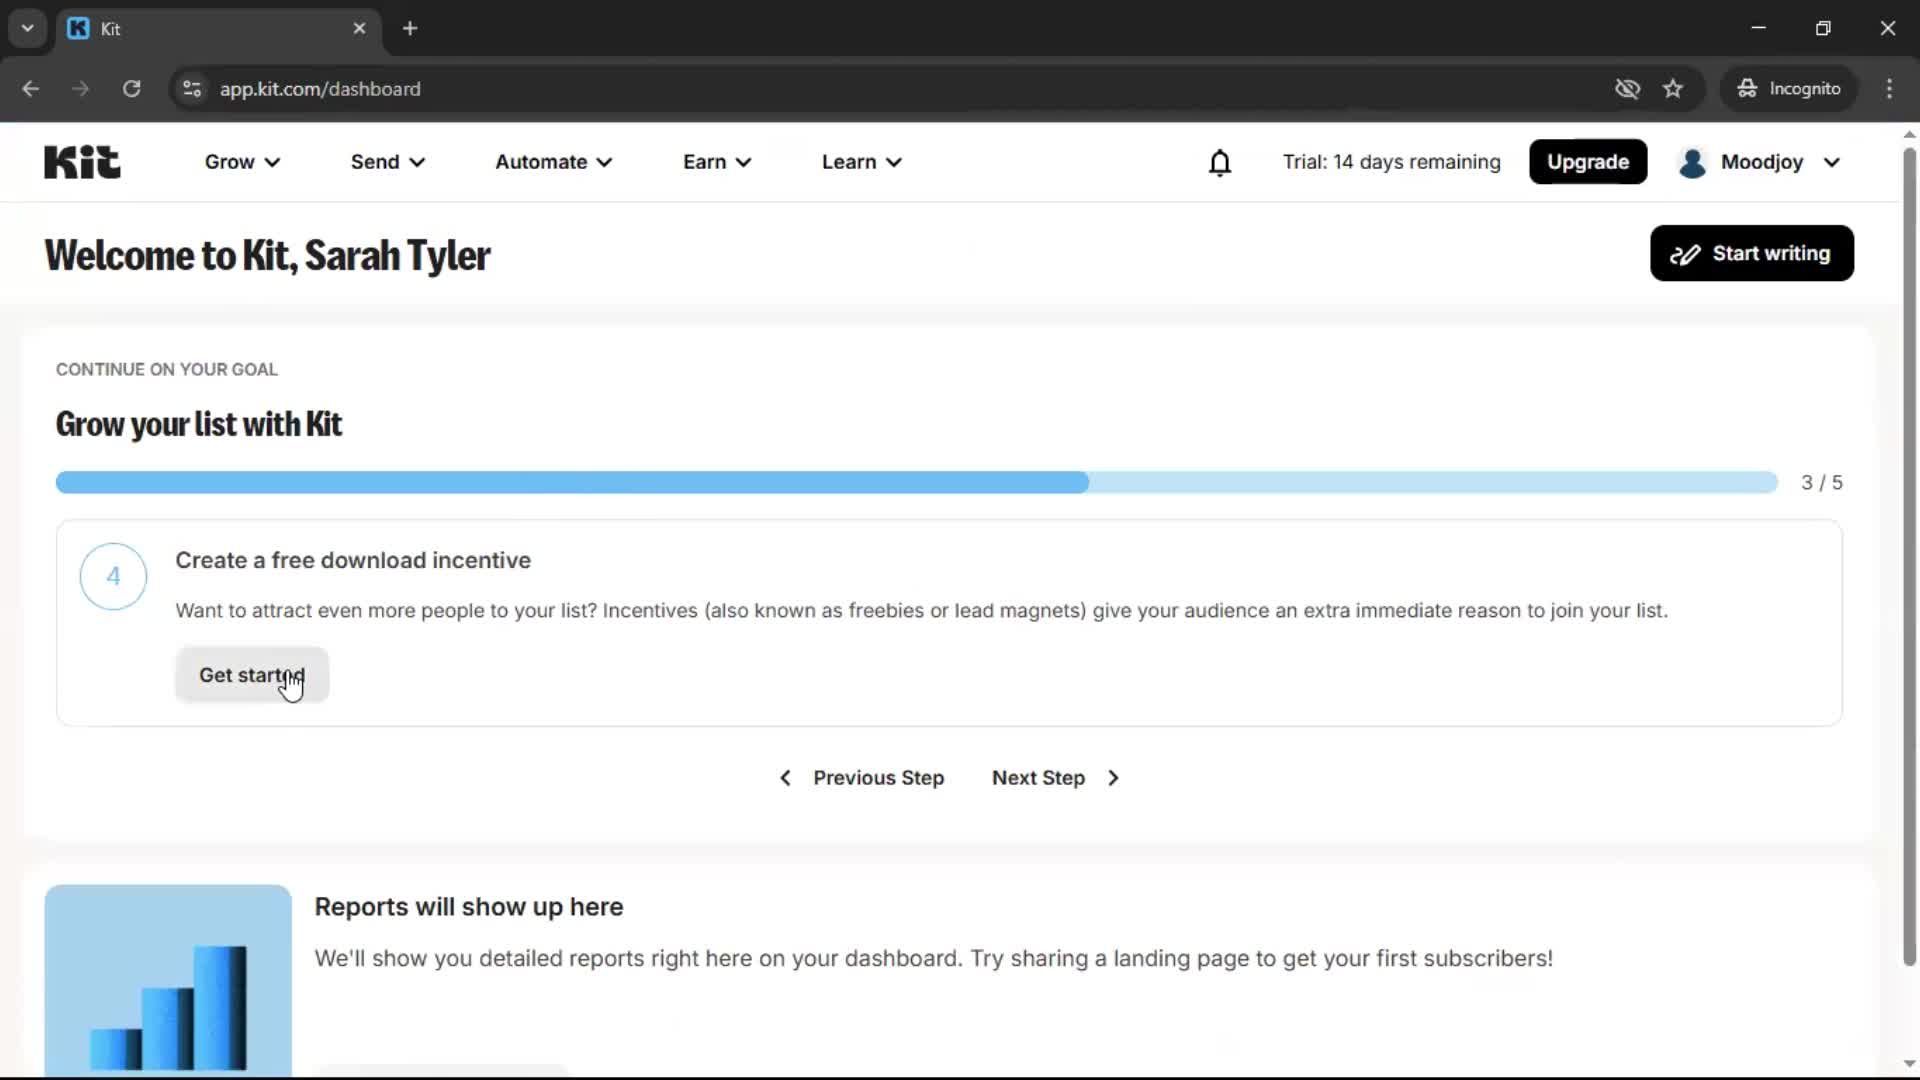Viewport: 1920px width, 1080px height.
Task: Open the notifications bell
Action: [x=1220, y=161]
